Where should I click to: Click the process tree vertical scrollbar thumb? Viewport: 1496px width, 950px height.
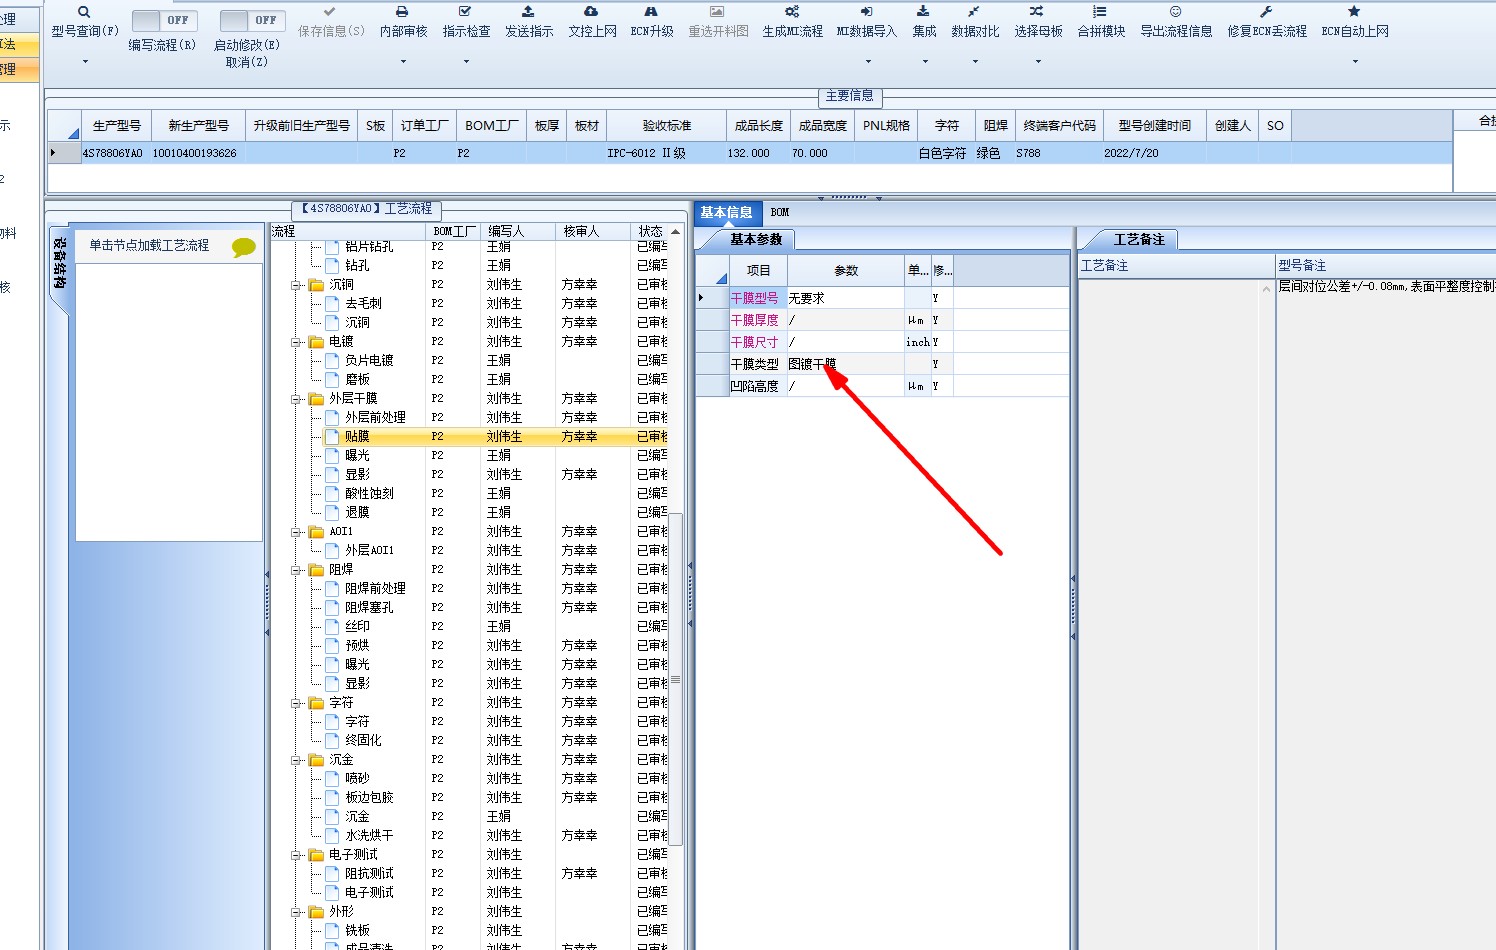click(x=675, y=680)
